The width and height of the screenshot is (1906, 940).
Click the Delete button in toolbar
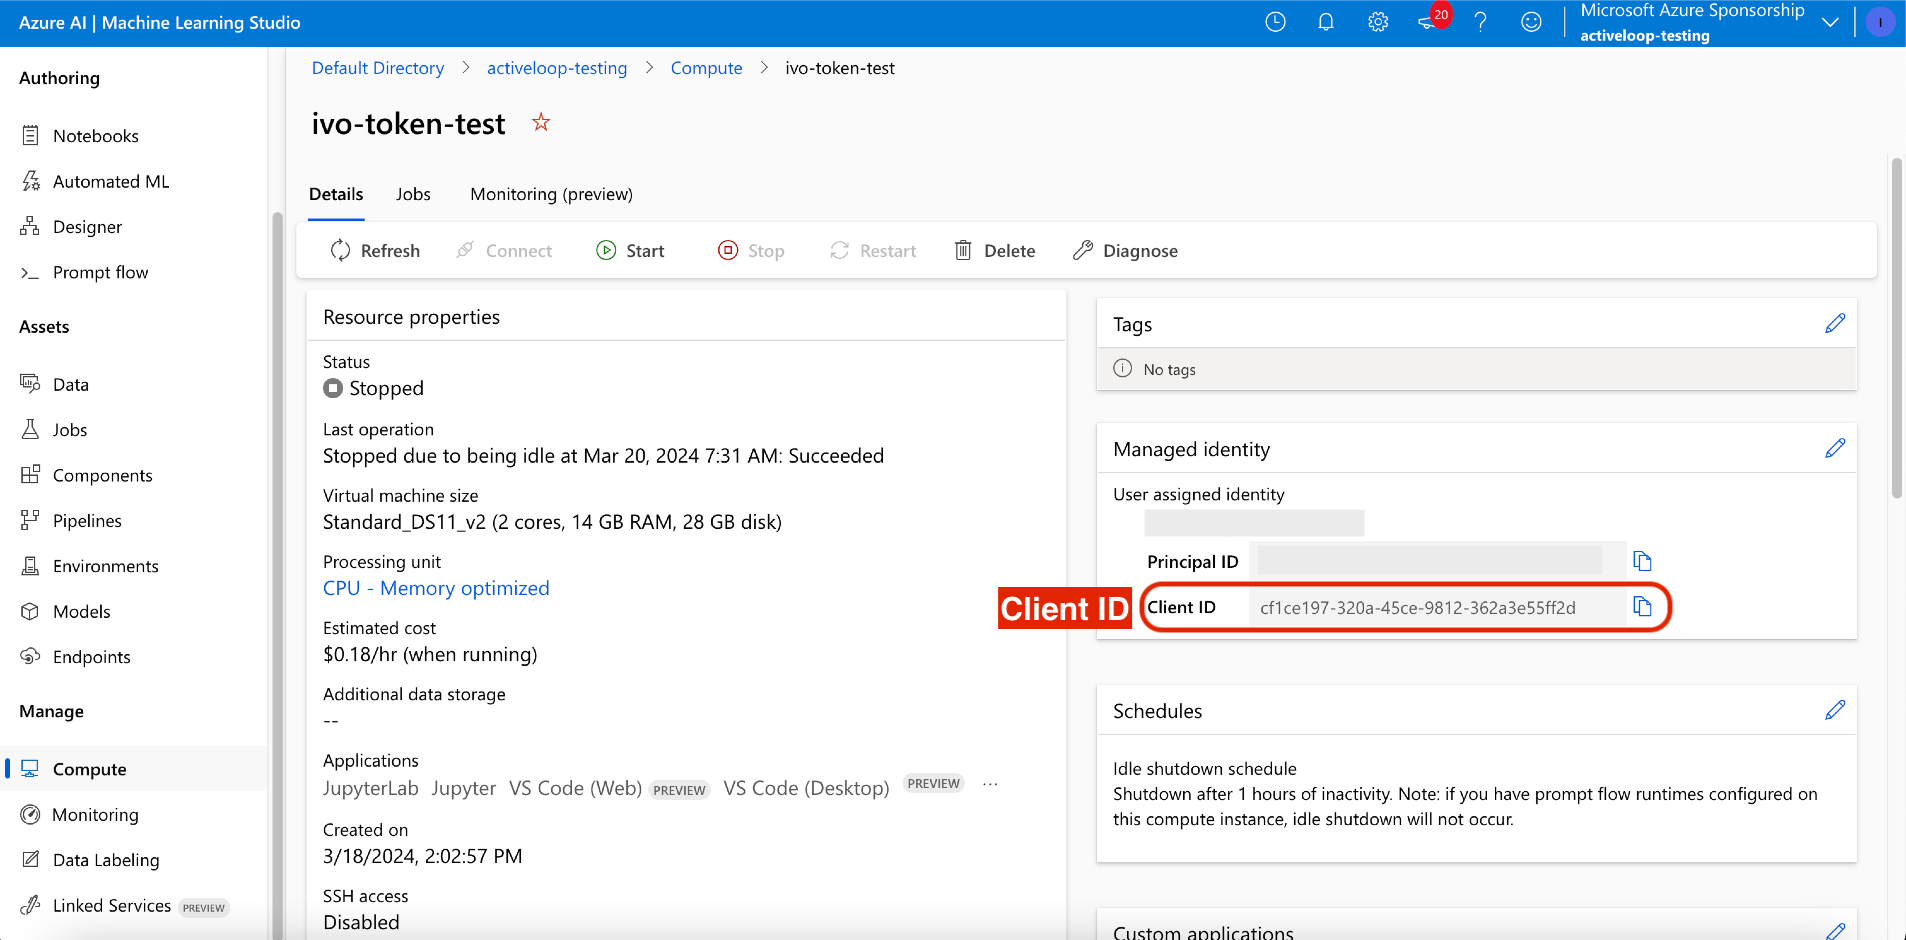tap(995, 251)
